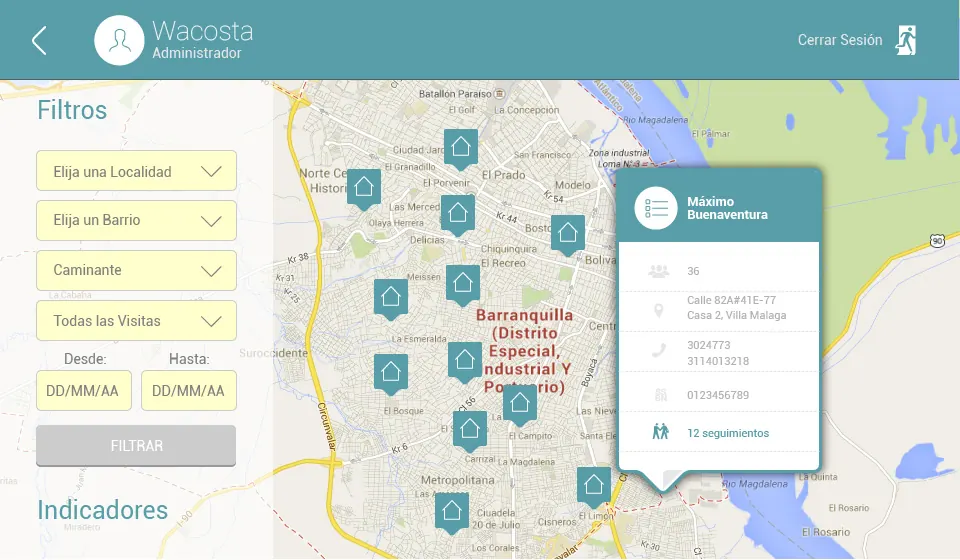Select the house marker near Las Mercedes

(x=458, y=215)
